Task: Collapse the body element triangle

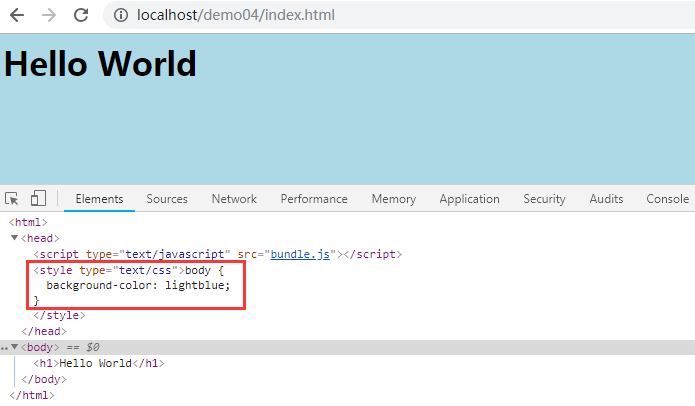Action: pos(14,347)
